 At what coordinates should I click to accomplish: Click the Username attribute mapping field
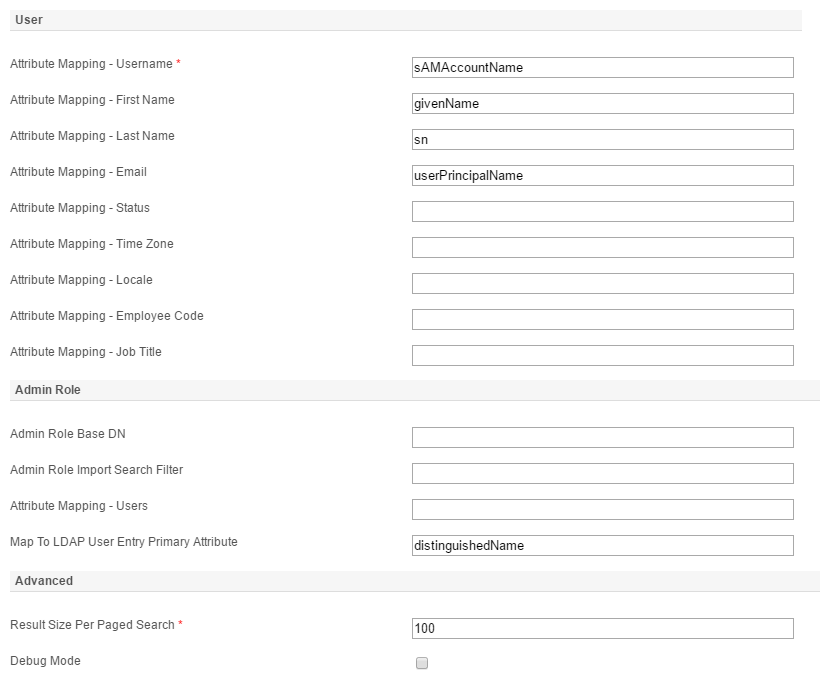click(602, 68)
